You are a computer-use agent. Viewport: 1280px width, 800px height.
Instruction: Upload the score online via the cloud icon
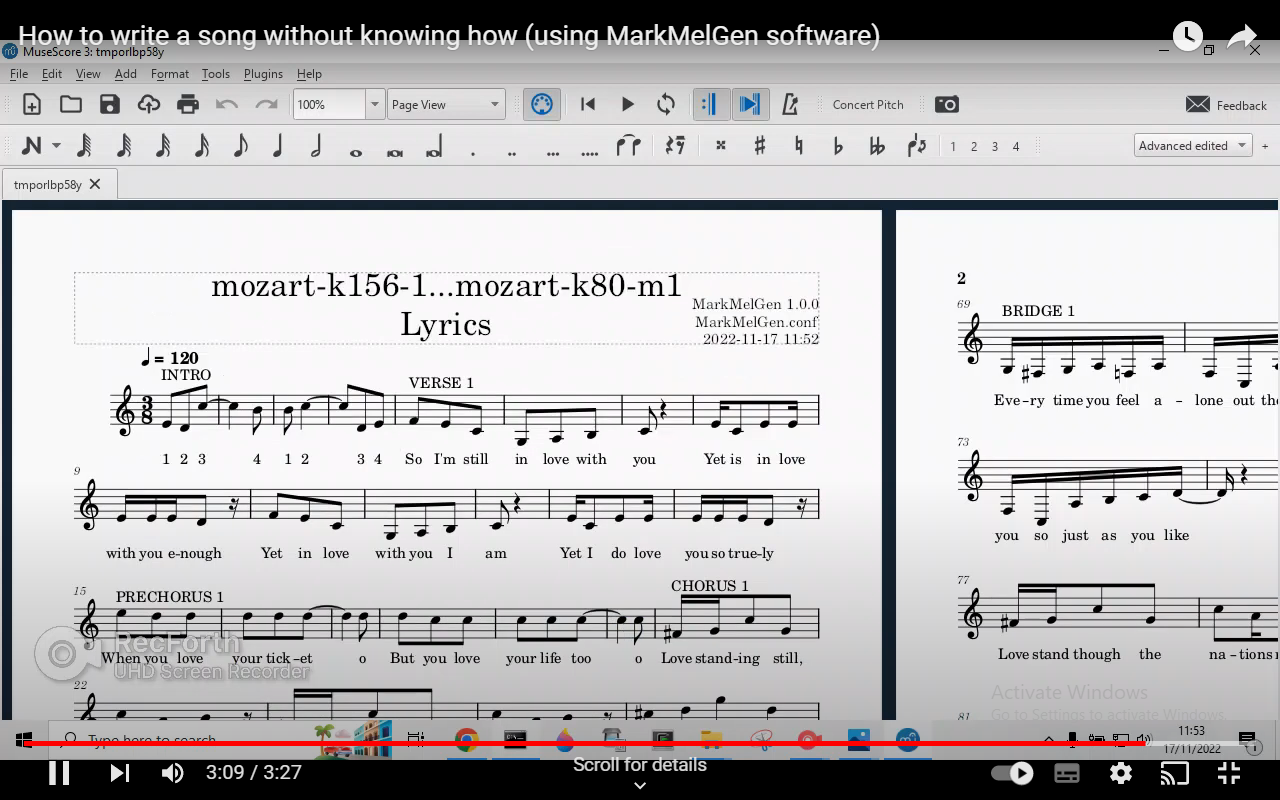click(x=149, y=104)
